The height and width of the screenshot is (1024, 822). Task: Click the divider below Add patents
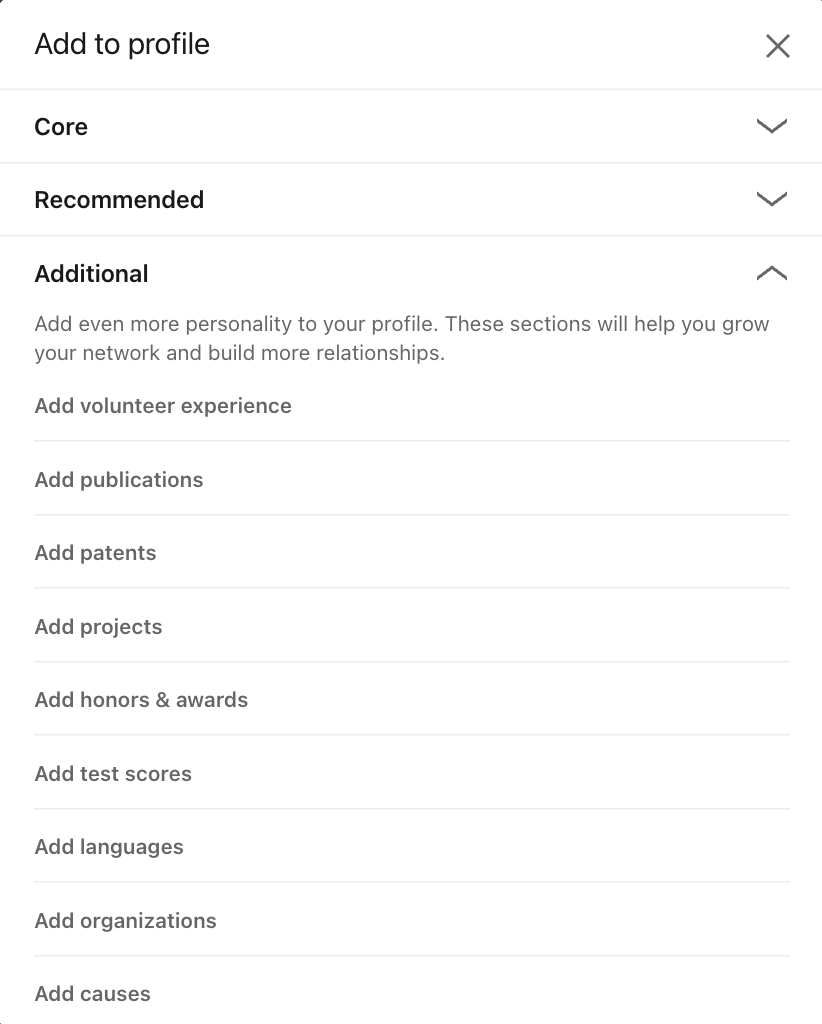tap(412, 588)
